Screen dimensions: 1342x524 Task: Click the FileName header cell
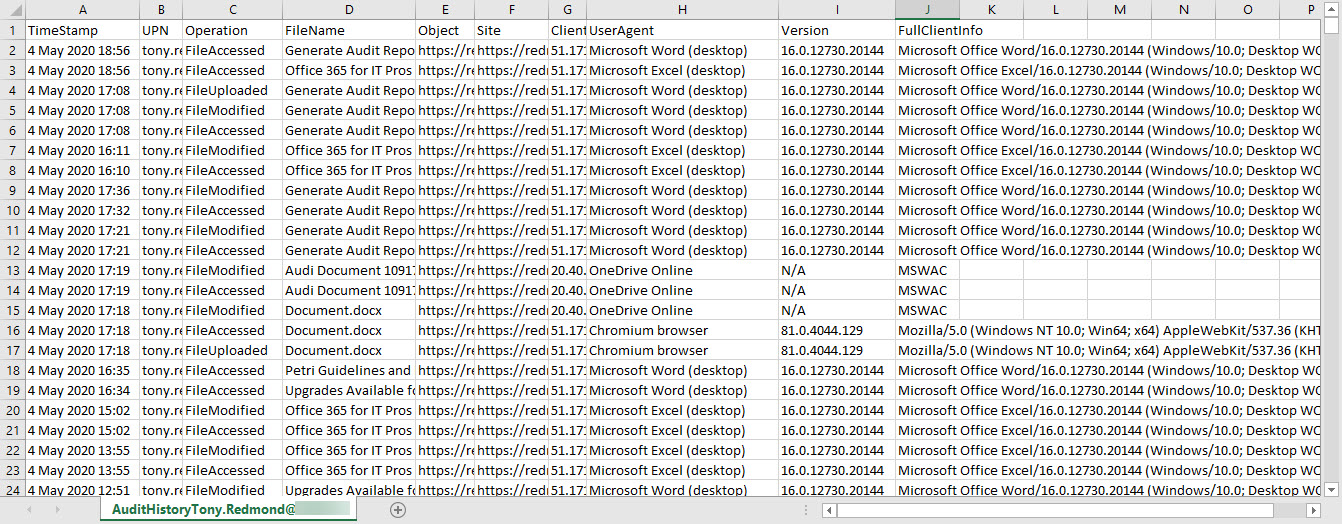tap(348, 30)
